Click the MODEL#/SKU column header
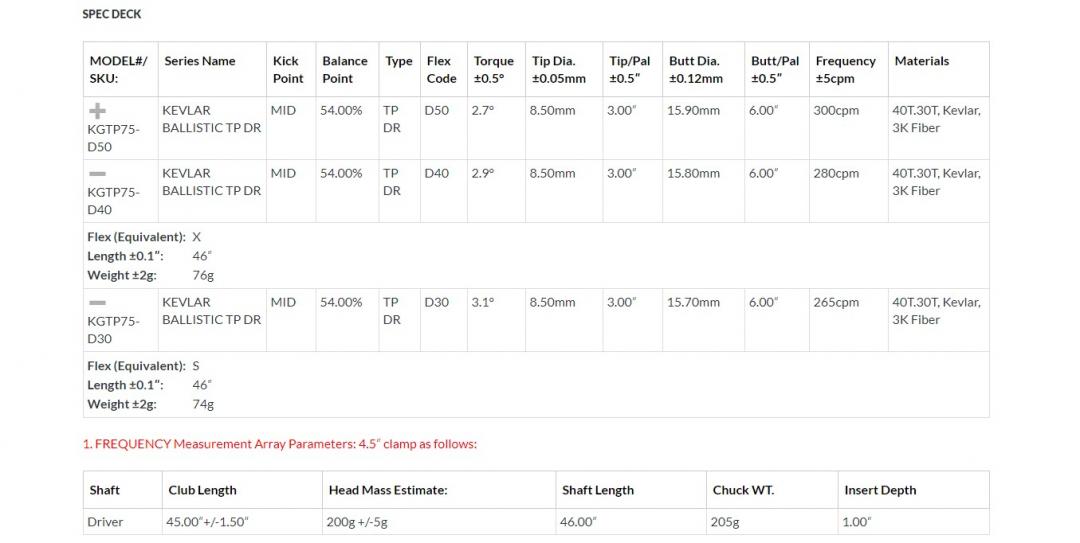This screenshot has height=543, width=1080. tap(118, 70)
